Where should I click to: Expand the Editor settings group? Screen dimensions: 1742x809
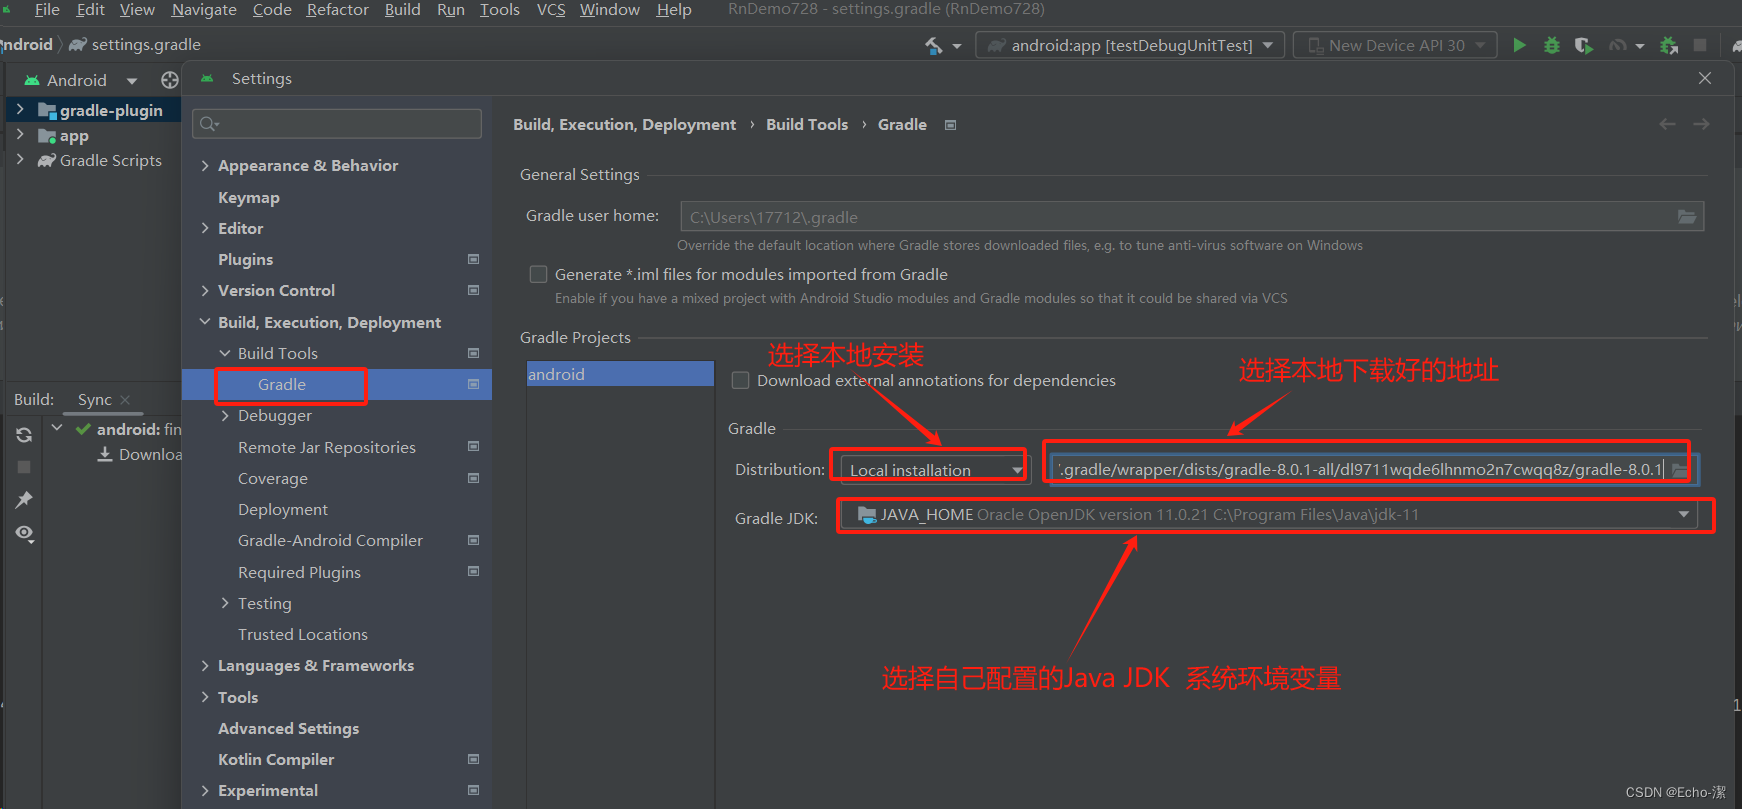205,228
